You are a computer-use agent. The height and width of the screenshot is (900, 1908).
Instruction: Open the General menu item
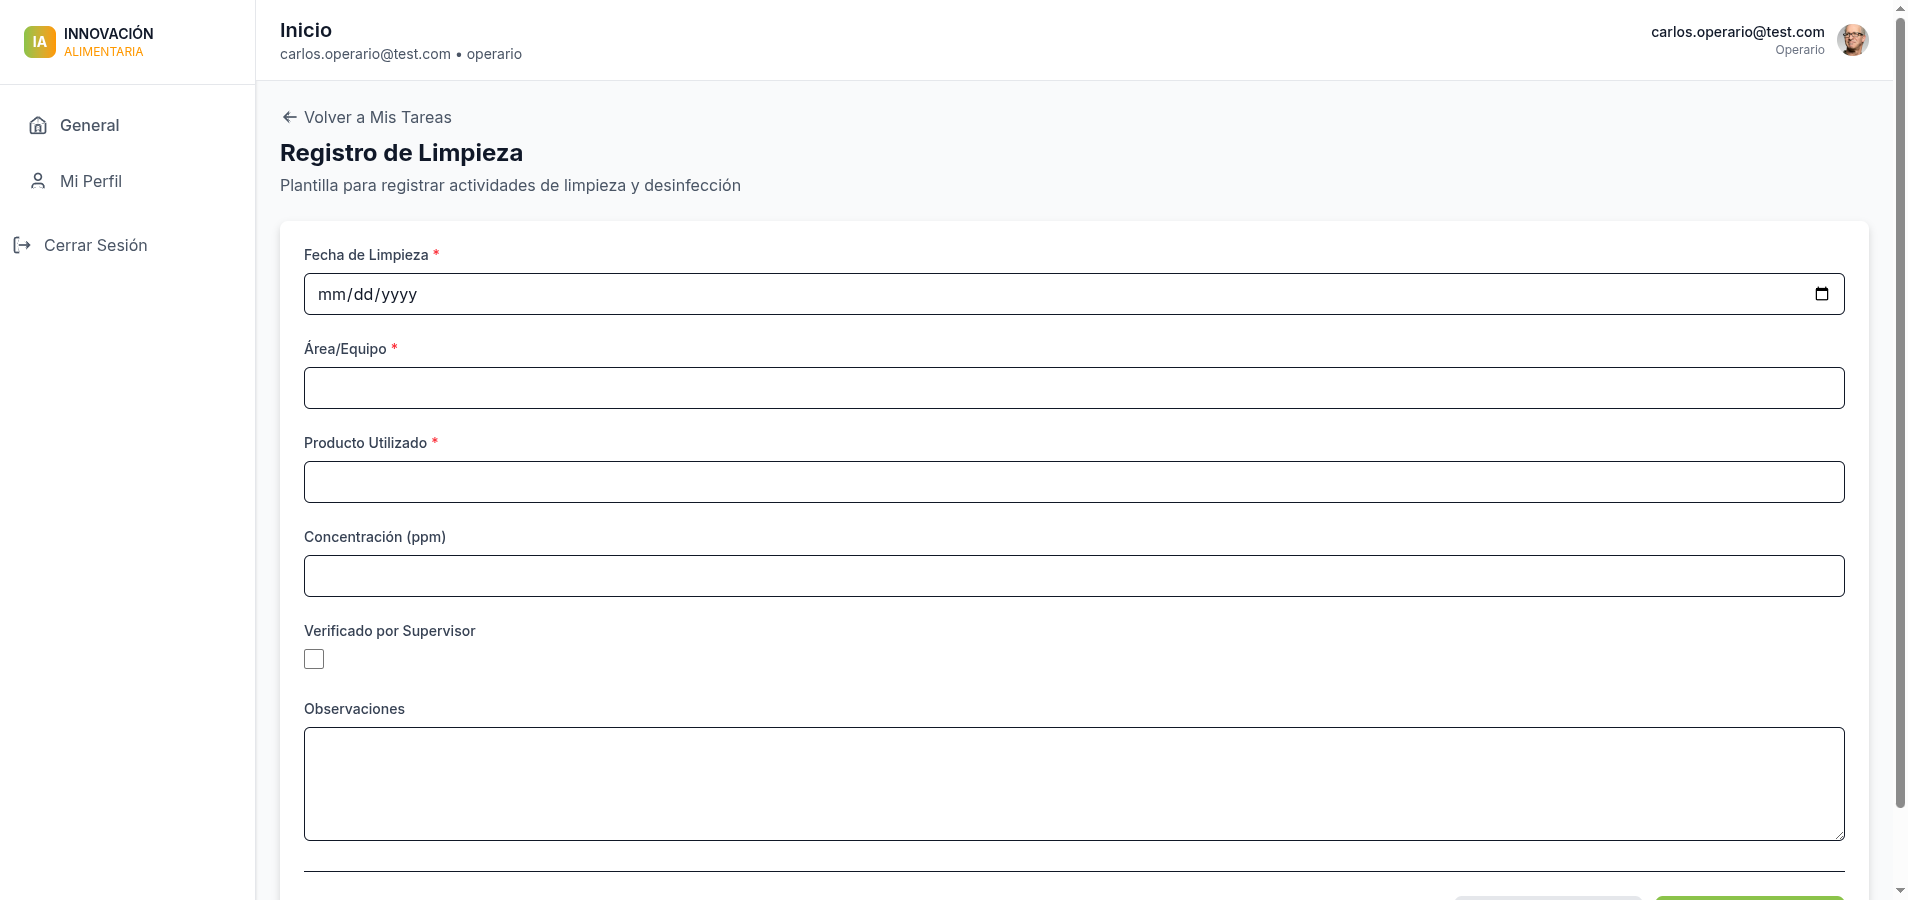click(x=89, y=125)
